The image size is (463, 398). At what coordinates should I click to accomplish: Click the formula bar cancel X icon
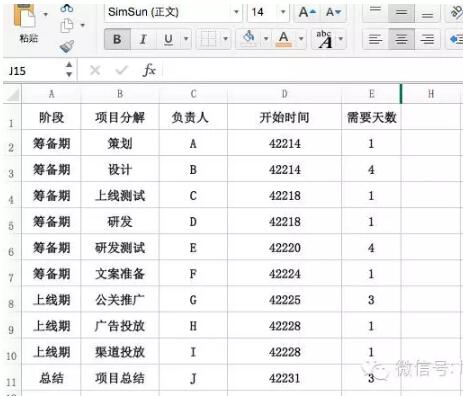(x=95, y=70)
